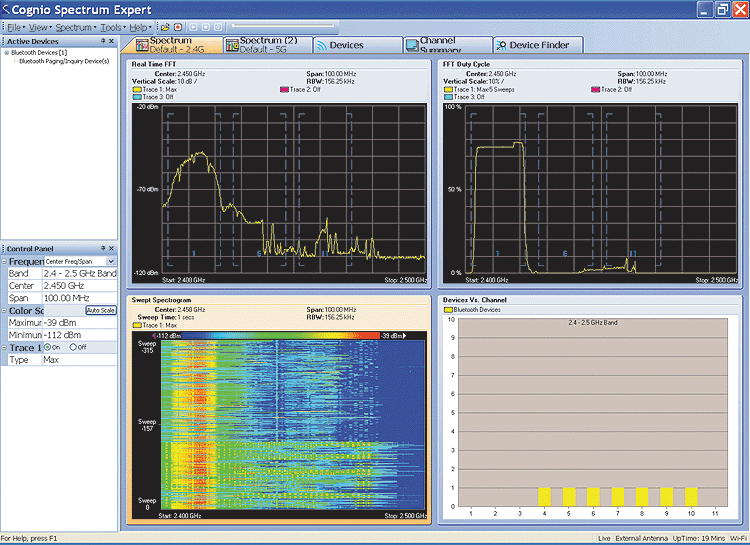The width and height of the screenshot is (750, 545).
Task: Click the Devices Vs. Channel panel title
Action: point(474,300)
